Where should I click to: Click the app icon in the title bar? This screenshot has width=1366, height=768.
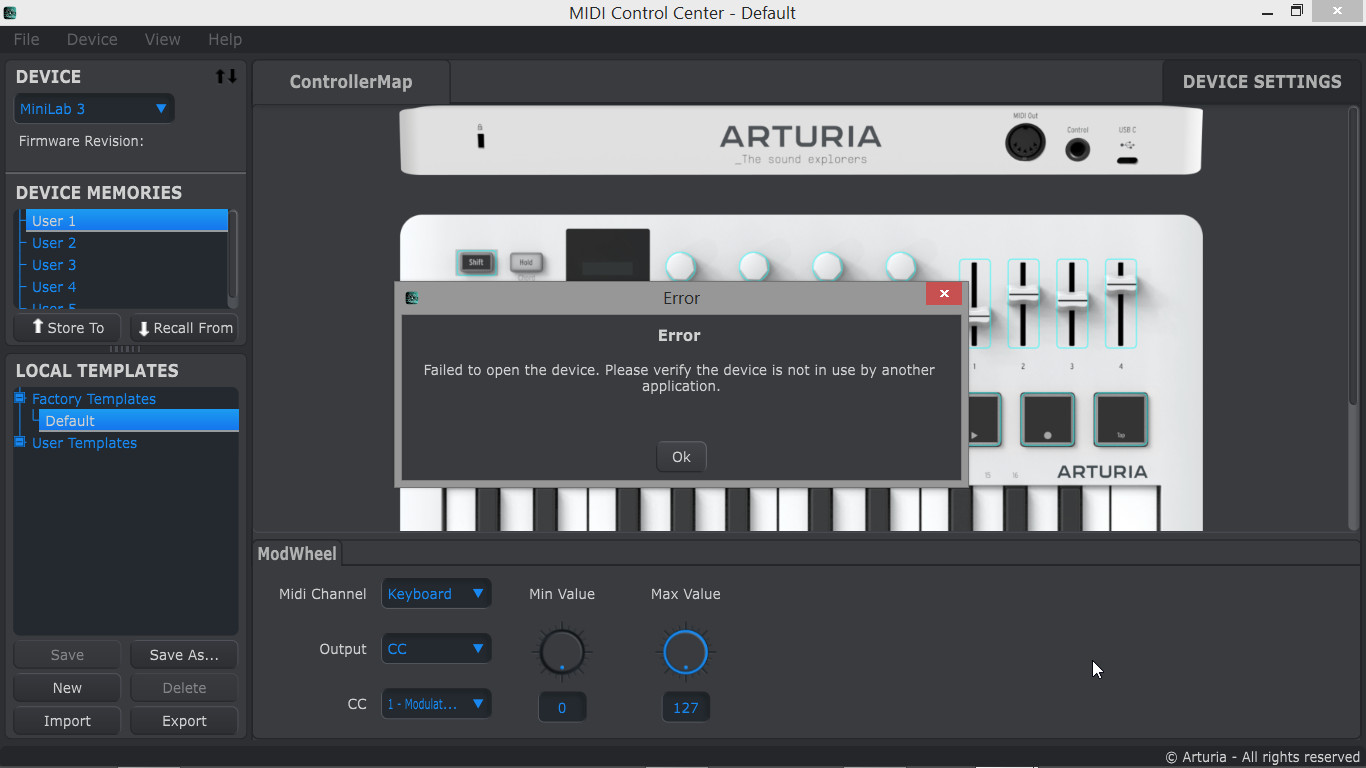(x=10, y=12)
